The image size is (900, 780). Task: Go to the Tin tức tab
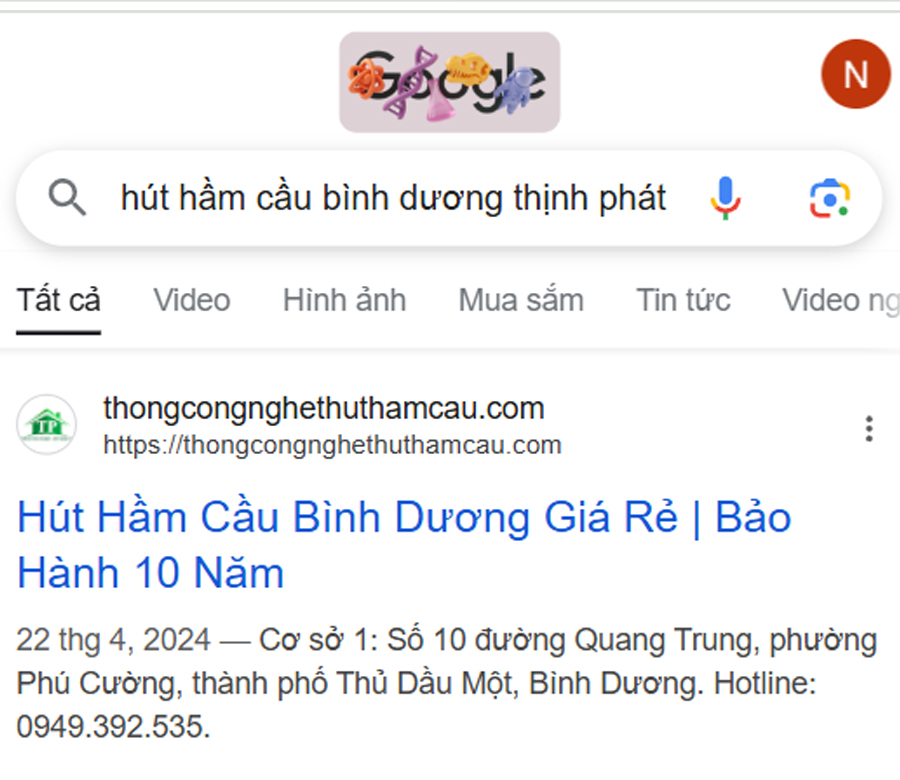683,300
